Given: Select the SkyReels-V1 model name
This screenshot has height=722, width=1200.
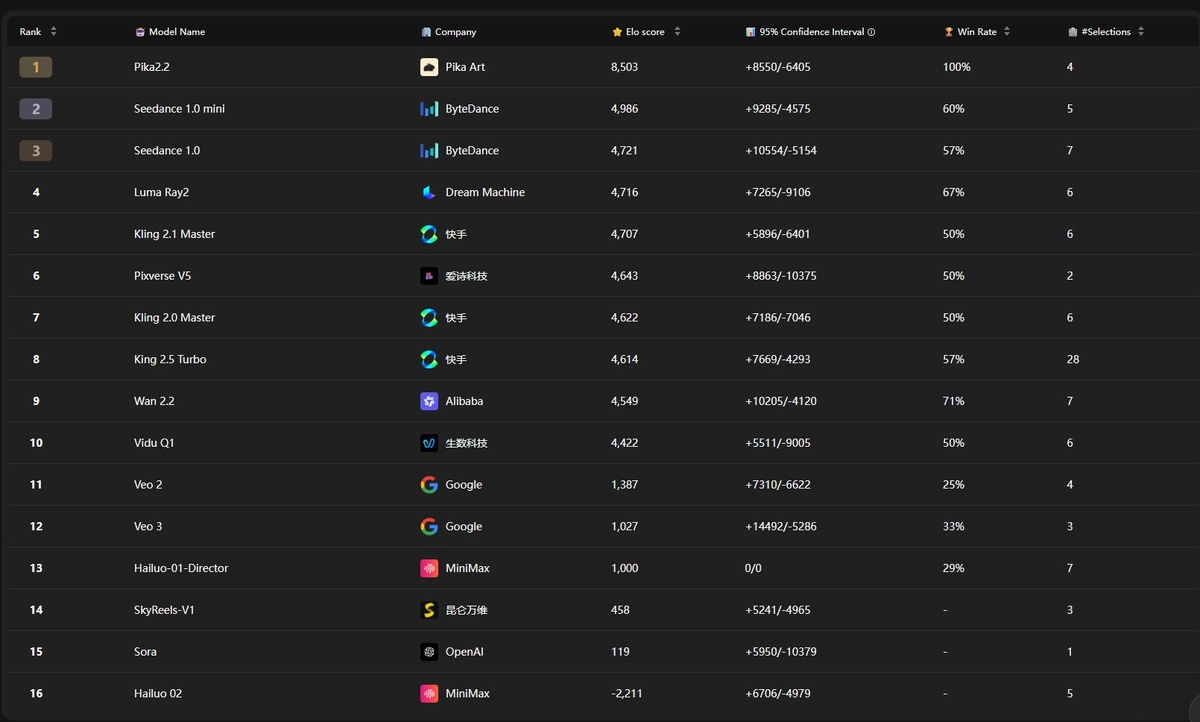Looking at the screenshot, I should 165,610.
